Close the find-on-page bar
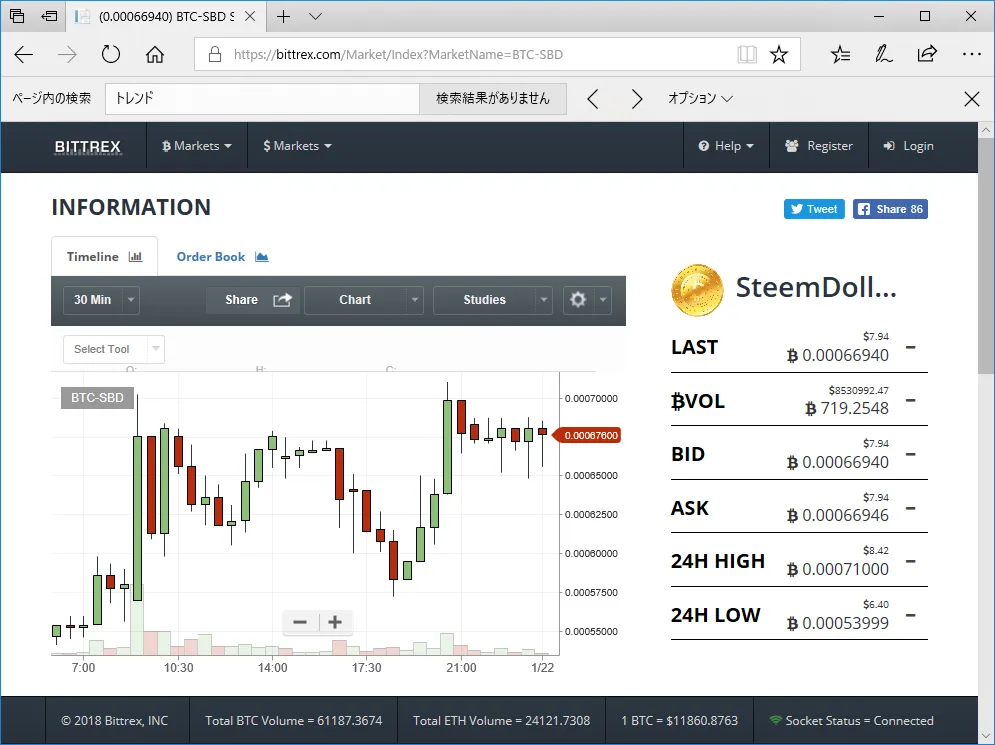Screen dimensions: 995x745 pyautogui.click(x=972, y=98)
